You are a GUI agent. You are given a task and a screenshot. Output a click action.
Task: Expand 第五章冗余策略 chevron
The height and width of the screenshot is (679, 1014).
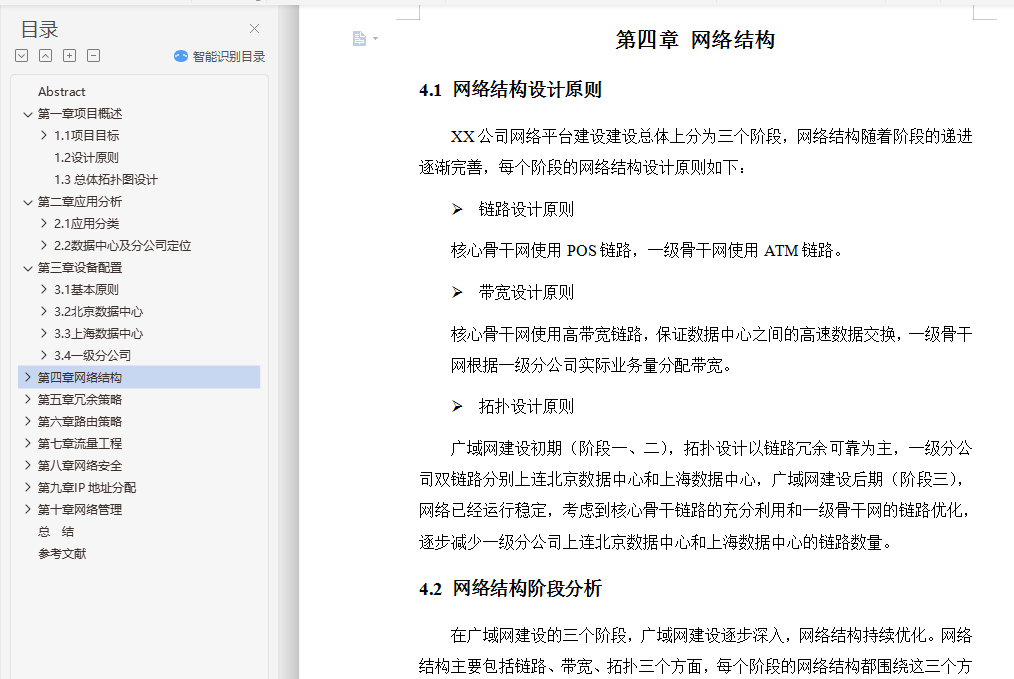pyautogui.click(x=28, y=399)
